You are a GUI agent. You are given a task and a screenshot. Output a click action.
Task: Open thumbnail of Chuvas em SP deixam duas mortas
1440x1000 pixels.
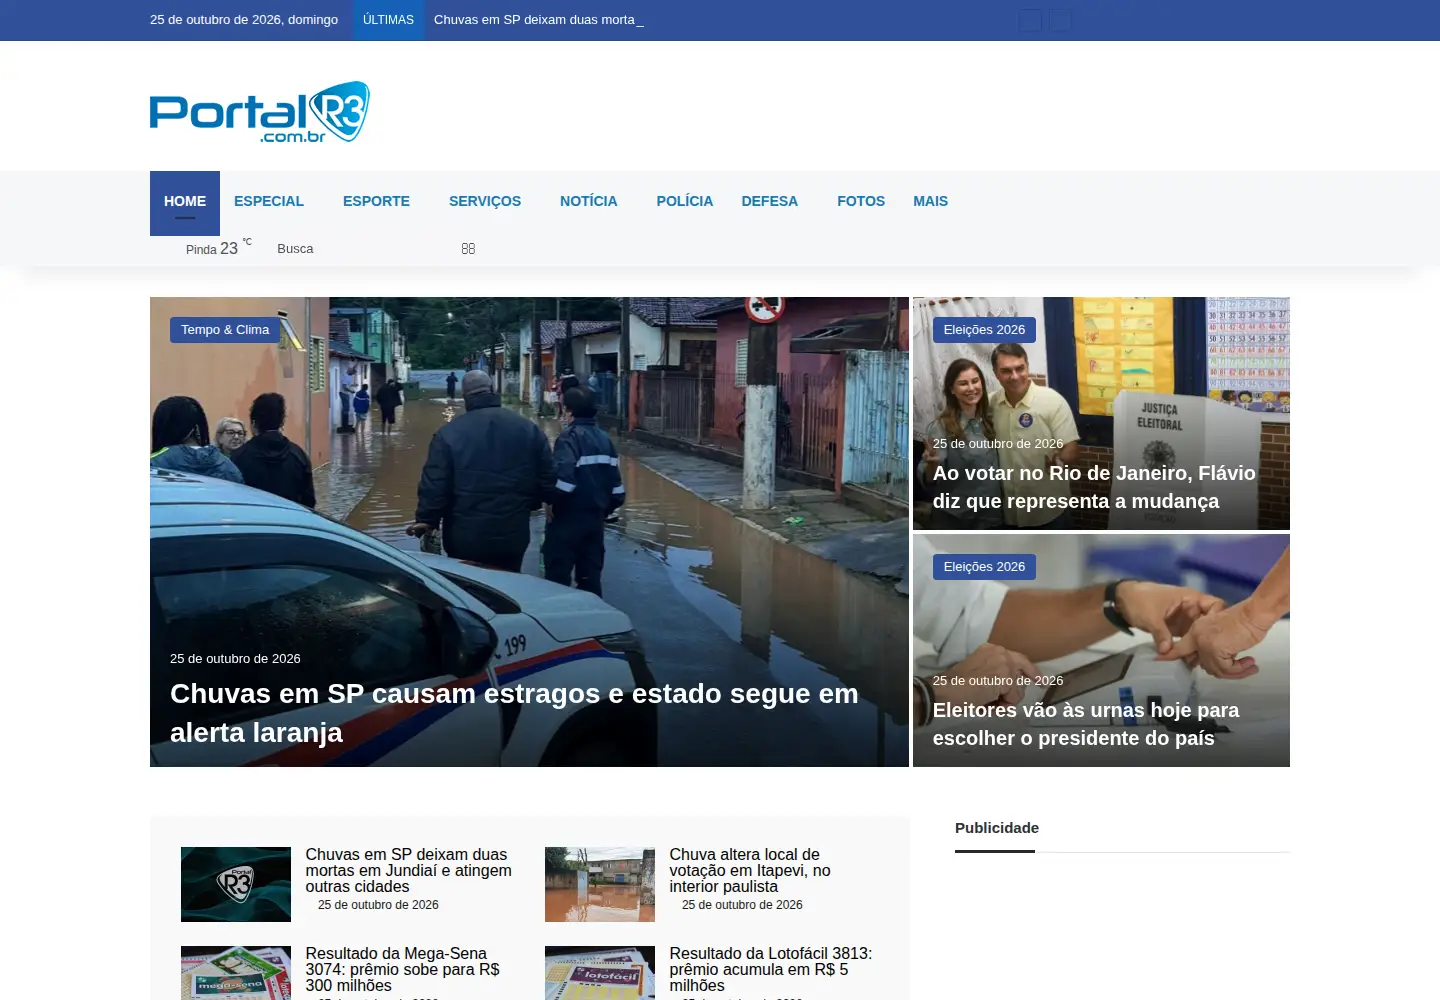coord(236,884)
